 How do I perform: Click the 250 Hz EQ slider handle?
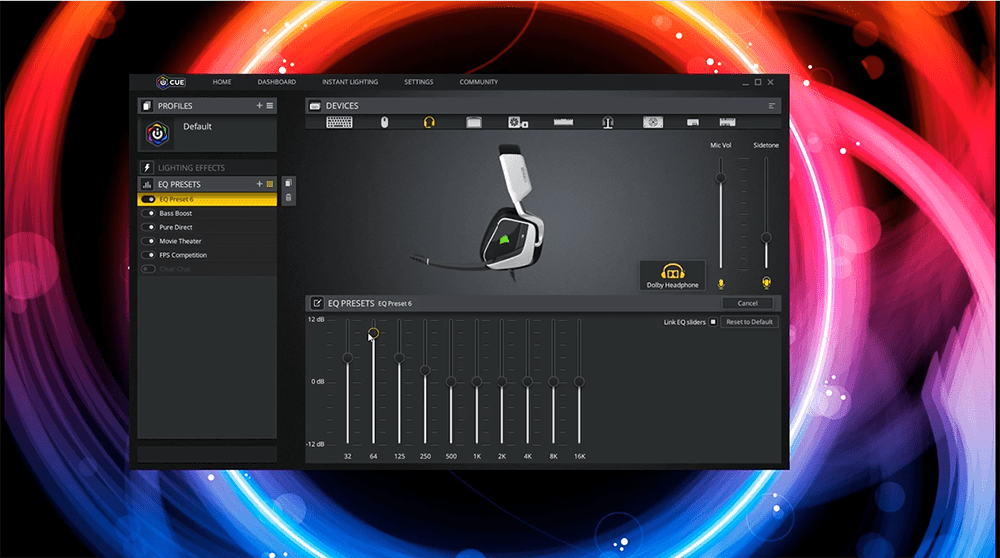tap(425, 370)
